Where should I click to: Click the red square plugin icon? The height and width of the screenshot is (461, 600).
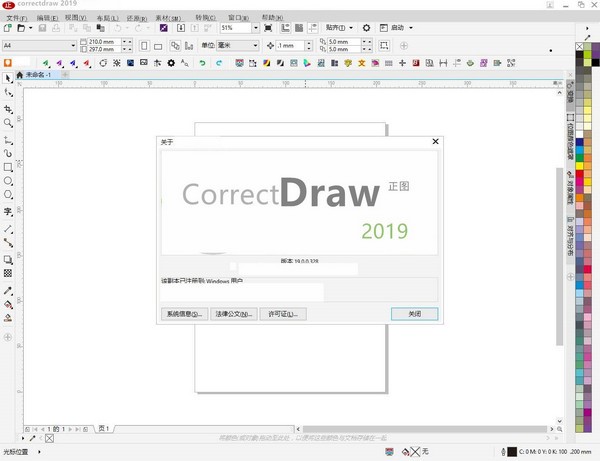click(416, 63)
